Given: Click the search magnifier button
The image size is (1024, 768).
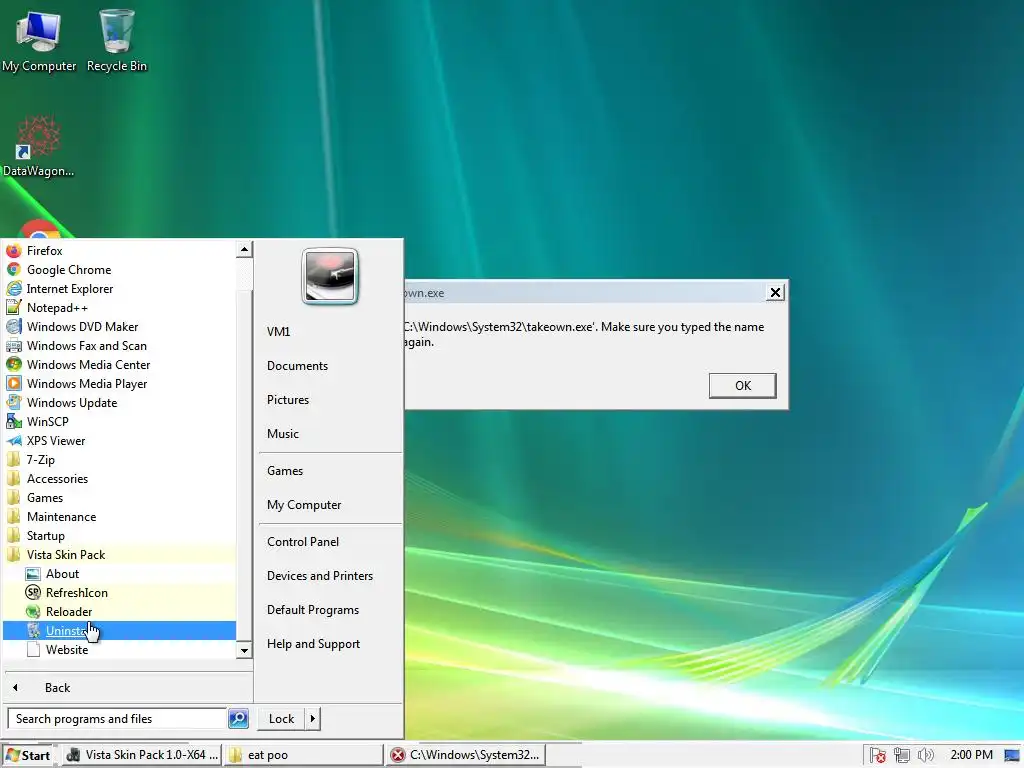Looking at the screenshot, I should point(238,718).
